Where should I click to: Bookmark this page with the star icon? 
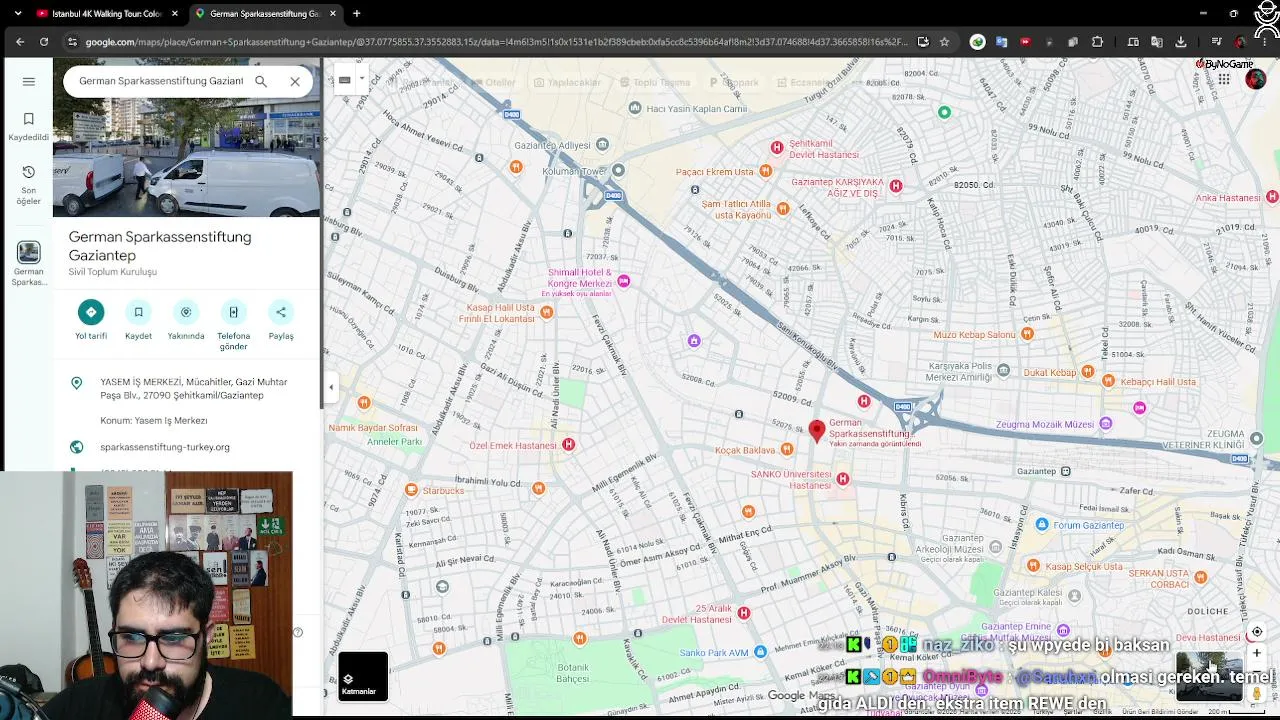tap(944, 42)
